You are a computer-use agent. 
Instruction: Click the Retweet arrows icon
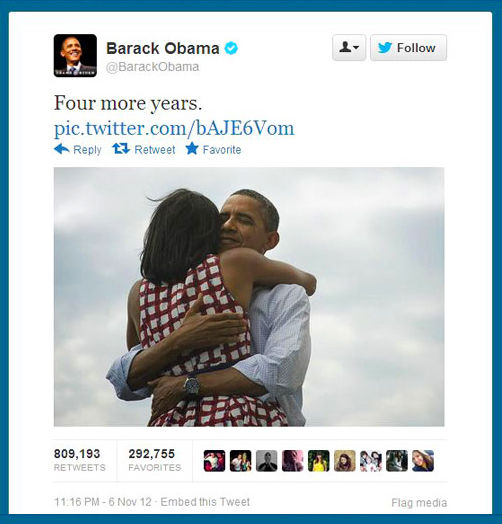(121, 148)
